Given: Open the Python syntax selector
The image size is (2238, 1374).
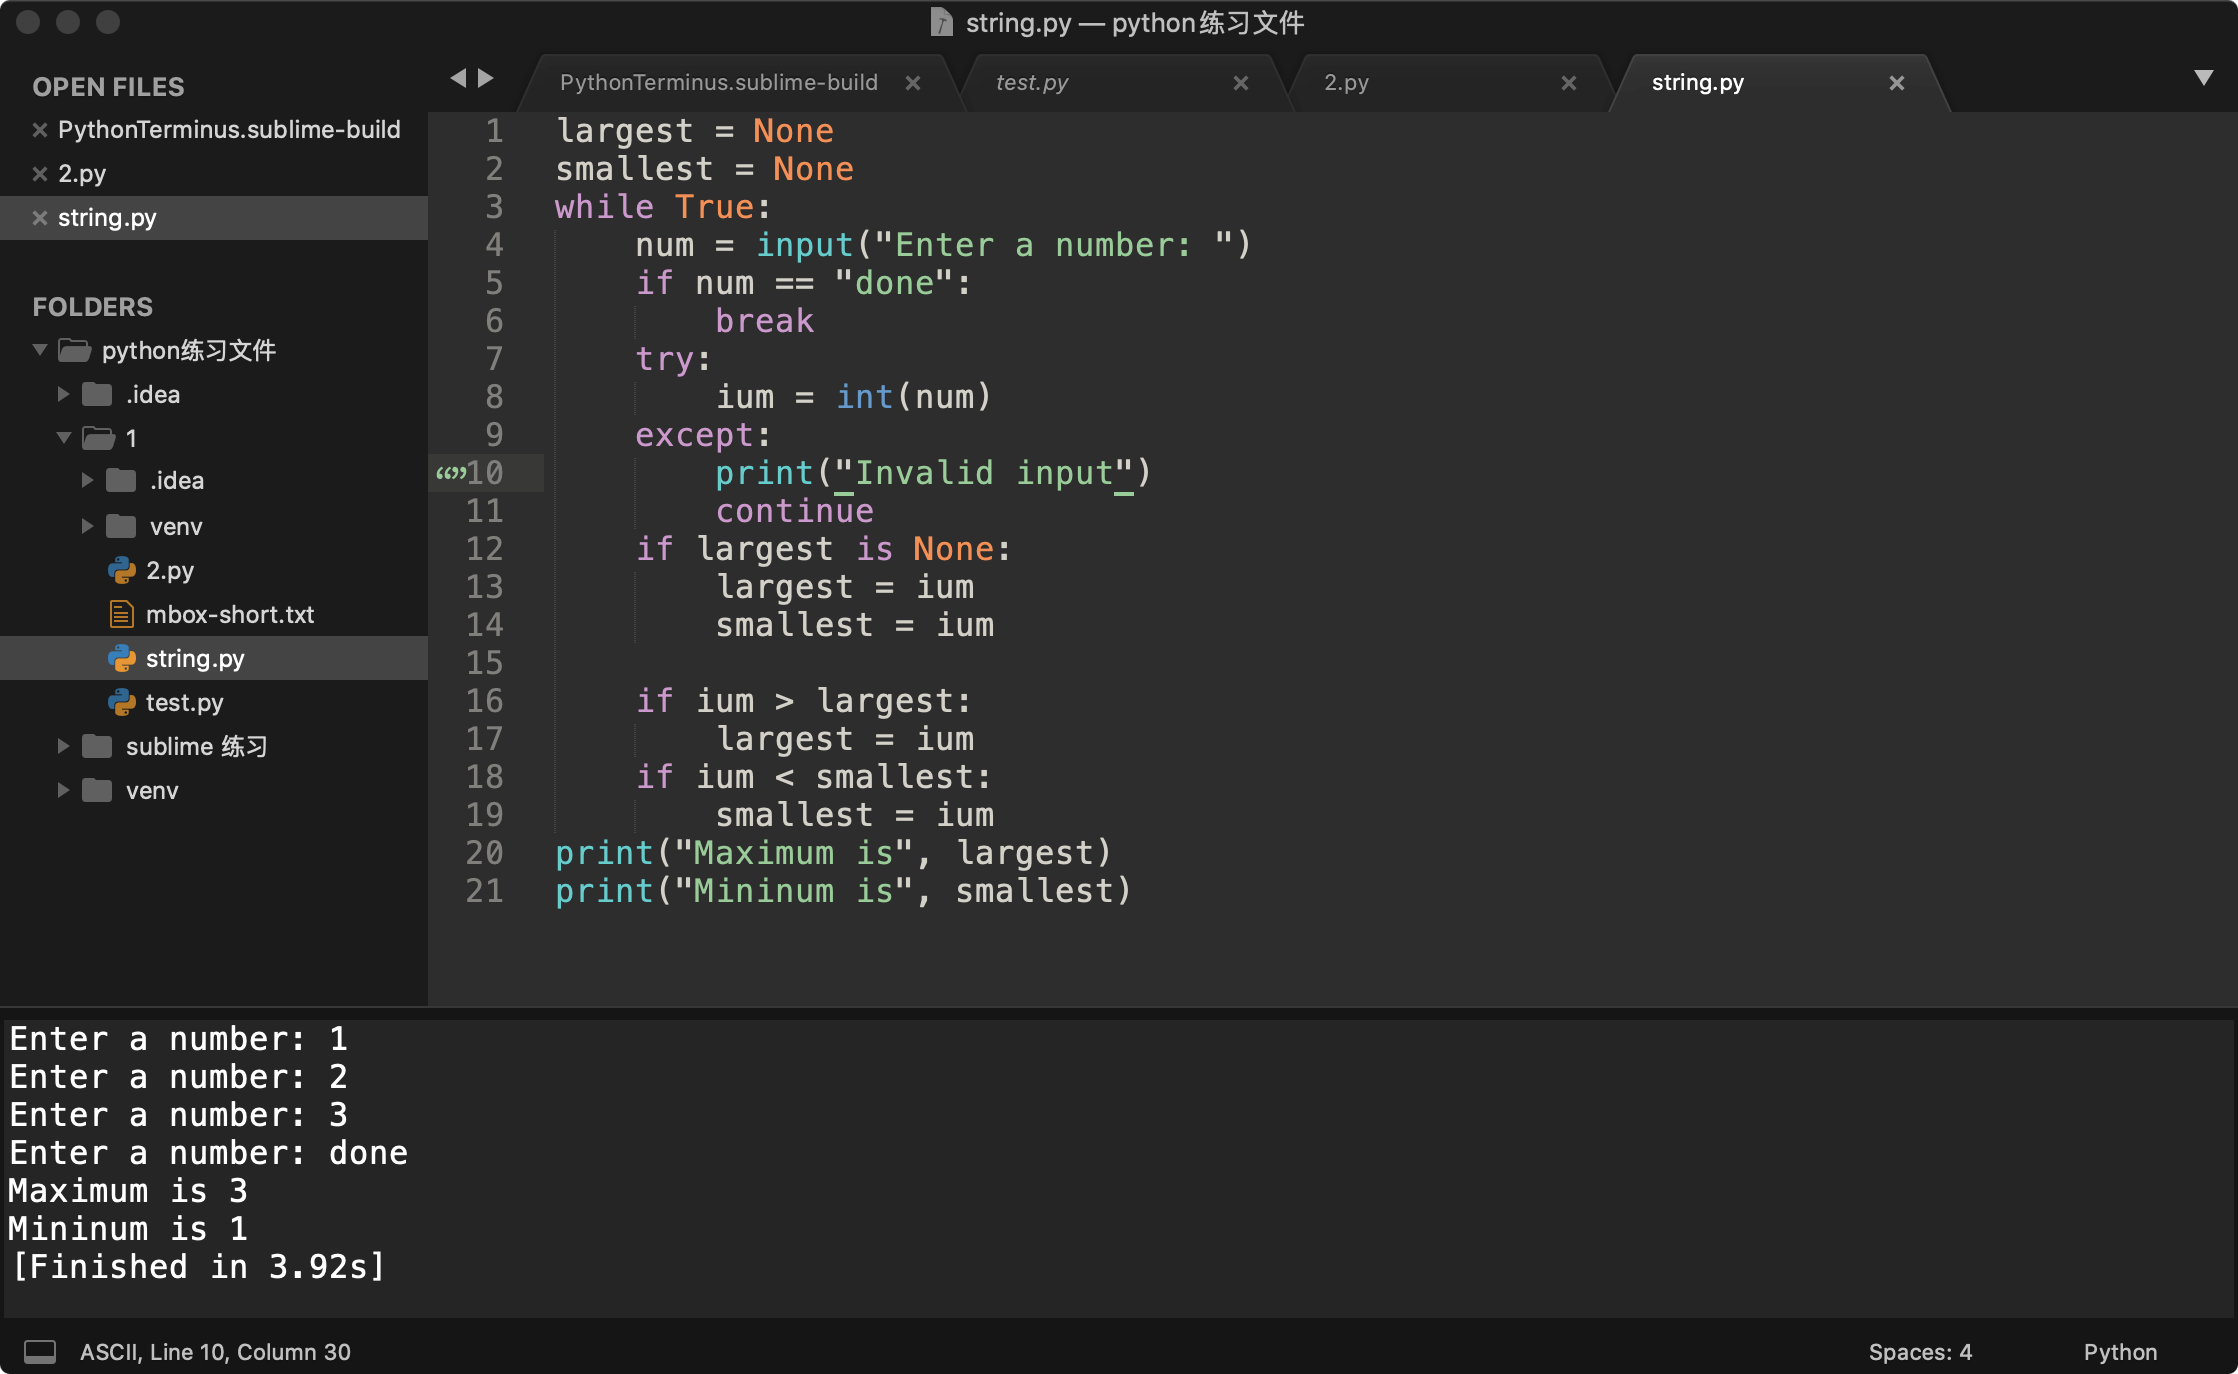Looking at the screenshot, I should [2120, 1352].
